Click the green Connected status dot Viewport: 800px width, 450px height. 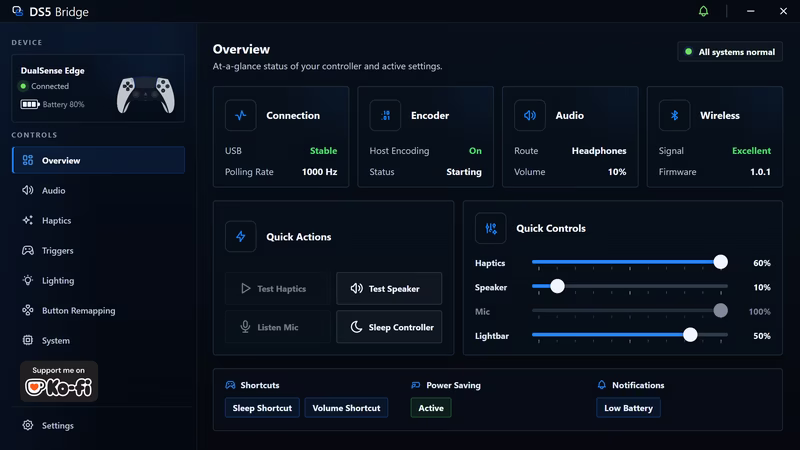23,86
